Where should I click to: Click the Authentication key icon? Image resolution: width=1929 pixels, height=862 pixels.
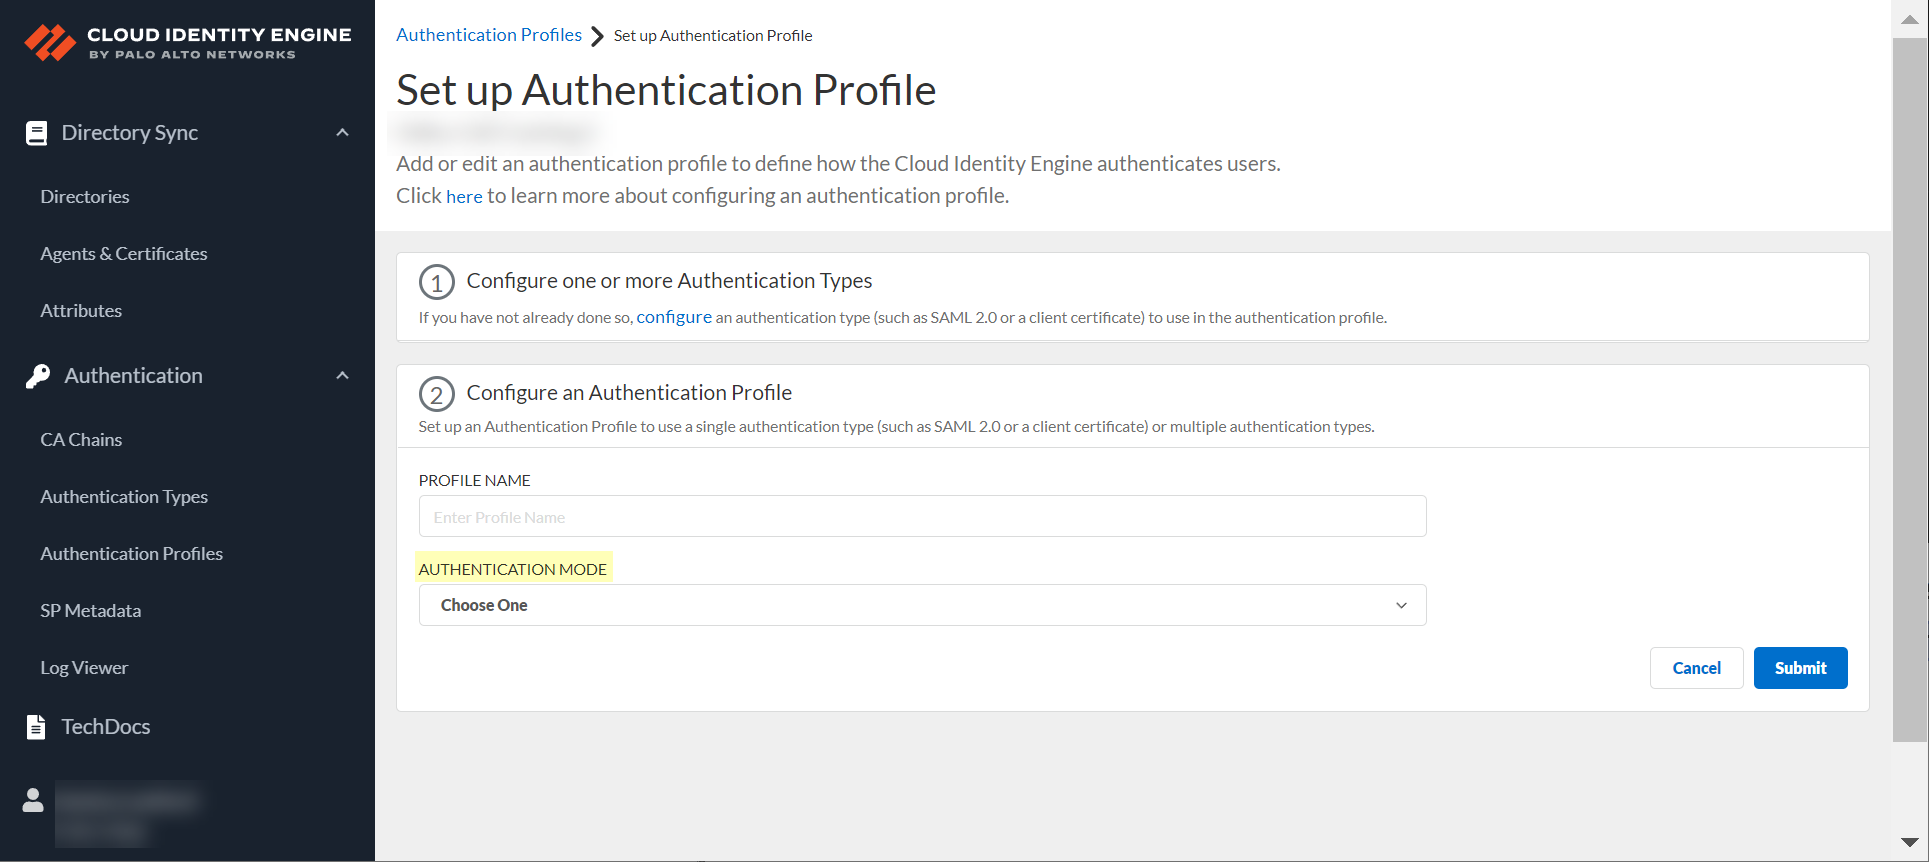pos(38,376)
